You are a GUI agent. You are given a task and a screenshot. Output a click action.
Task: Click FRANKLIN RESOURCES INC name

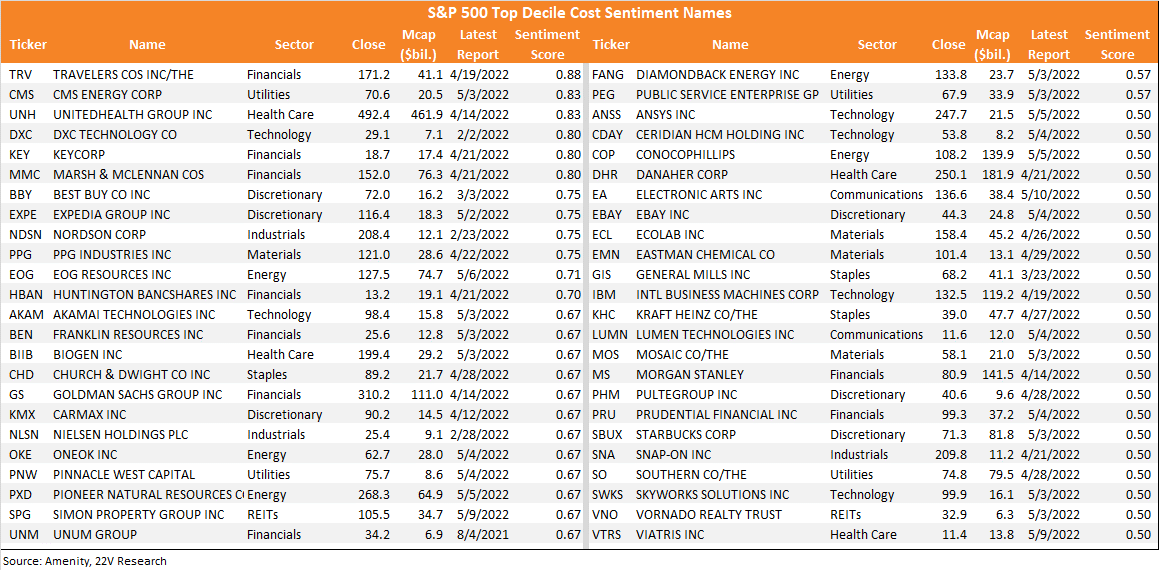(128, 334)
